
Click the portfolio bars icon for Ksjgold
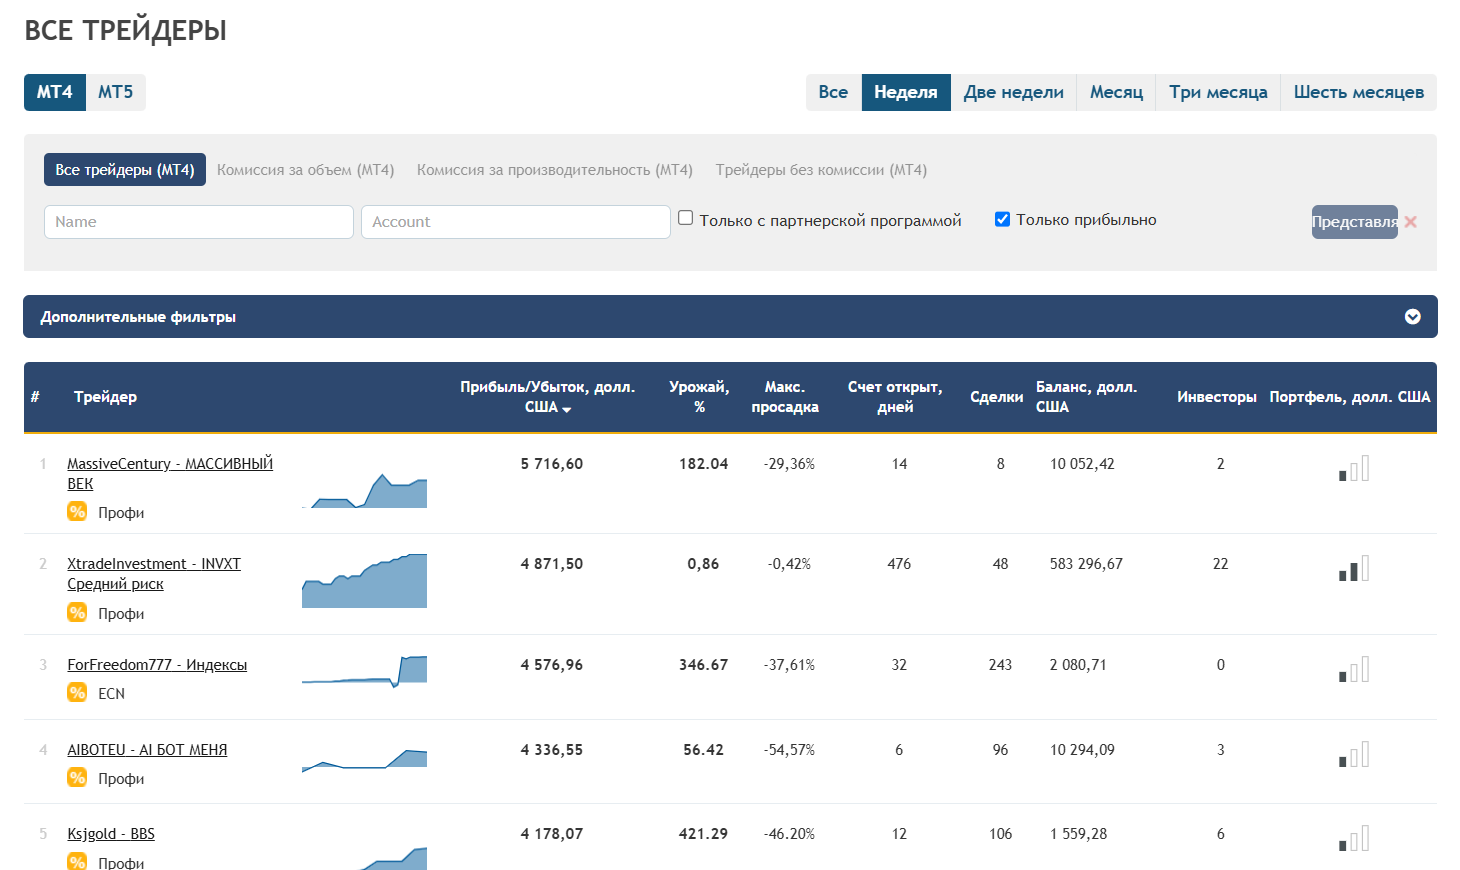click(1354, 838)
